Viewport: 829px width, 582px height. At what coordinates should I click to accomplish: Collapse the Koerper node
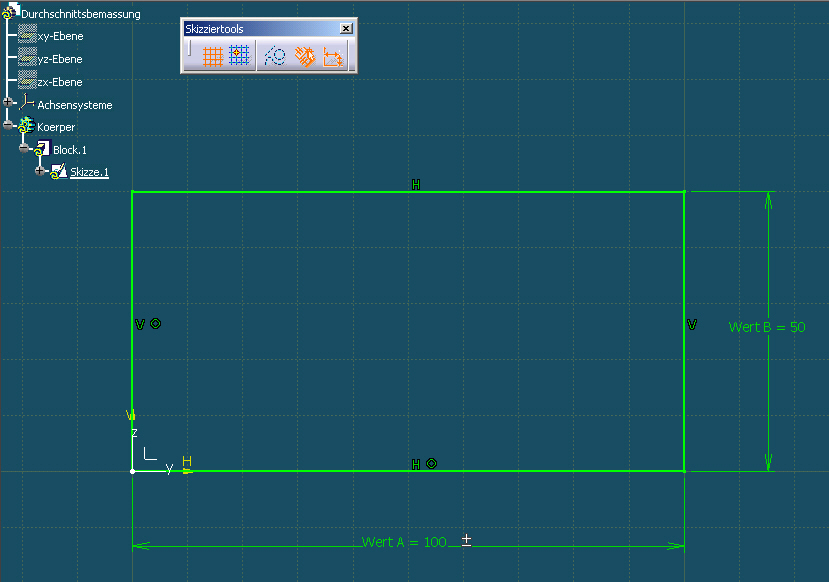[x=7, y=125]
